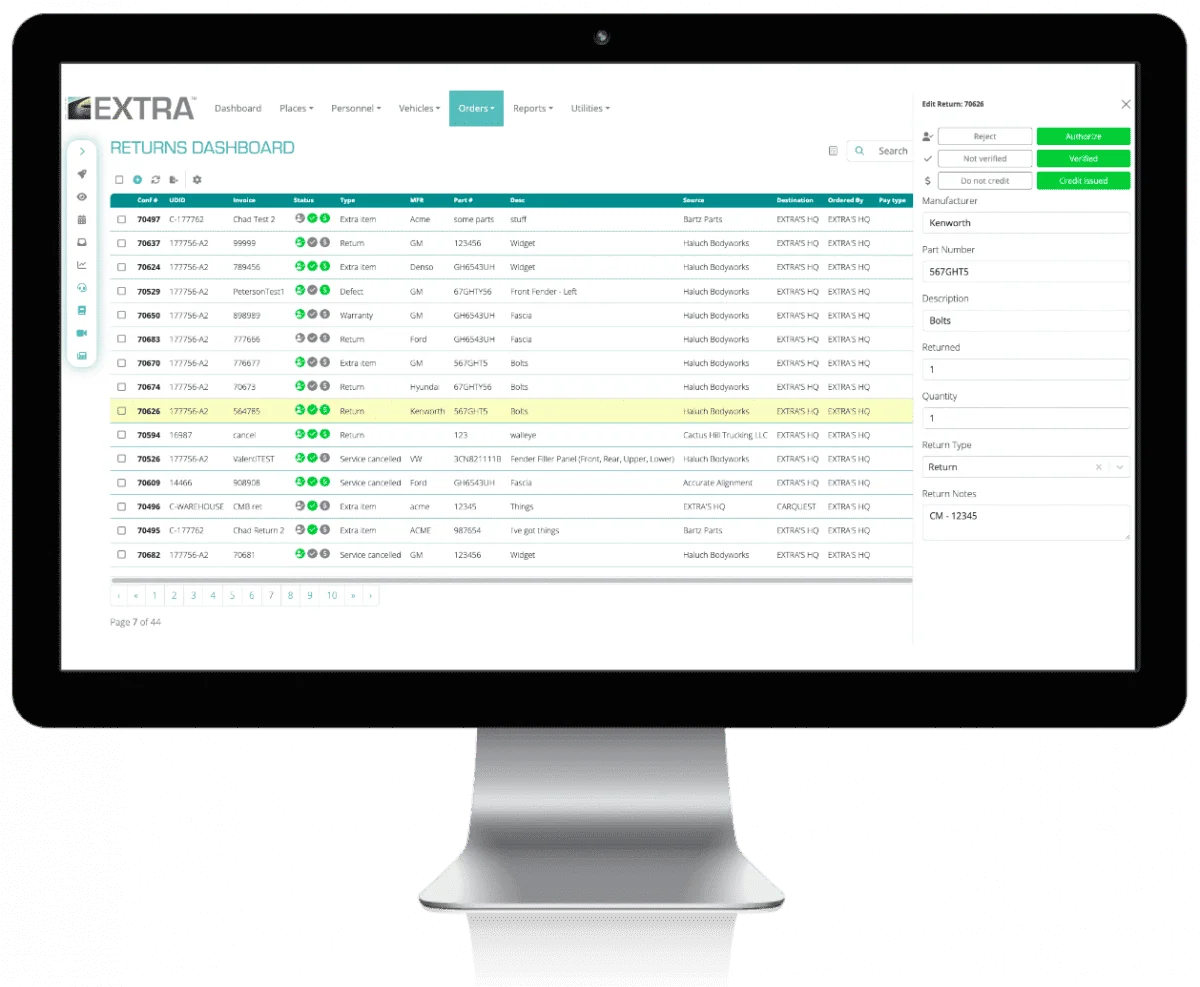Open the table settings gear icon
Image resolution: width=1200 pixels, height=987 pixels.
coord(197,180)
